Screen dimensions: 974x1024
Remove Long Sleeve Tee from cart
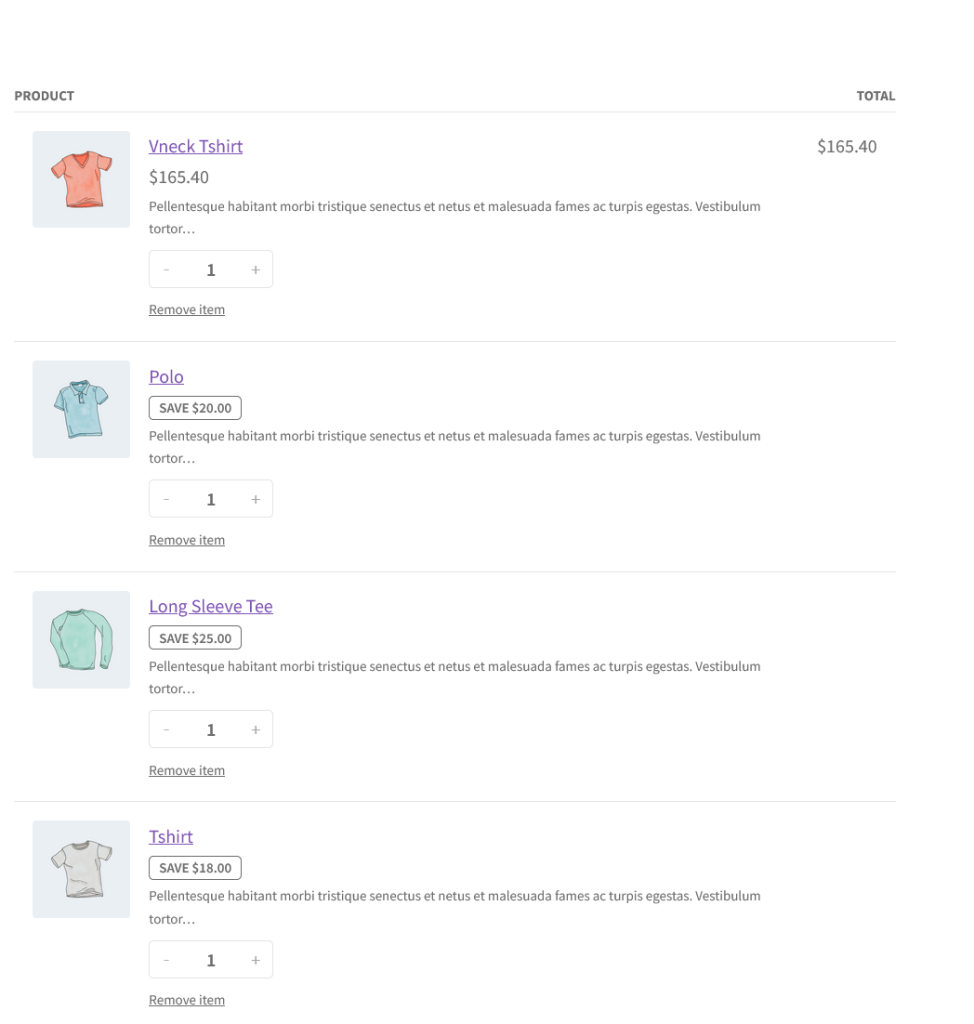point(187,771)
